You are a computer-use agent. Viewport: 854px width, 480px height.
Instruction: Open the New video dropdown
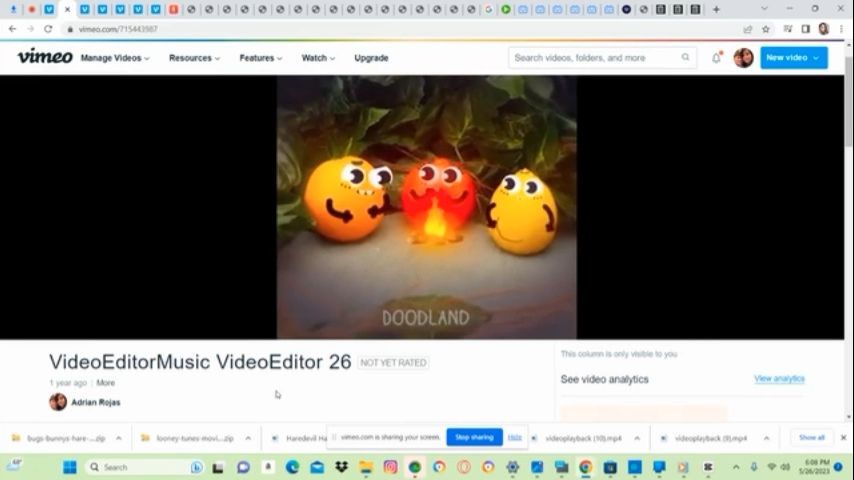tap(793, 58)
